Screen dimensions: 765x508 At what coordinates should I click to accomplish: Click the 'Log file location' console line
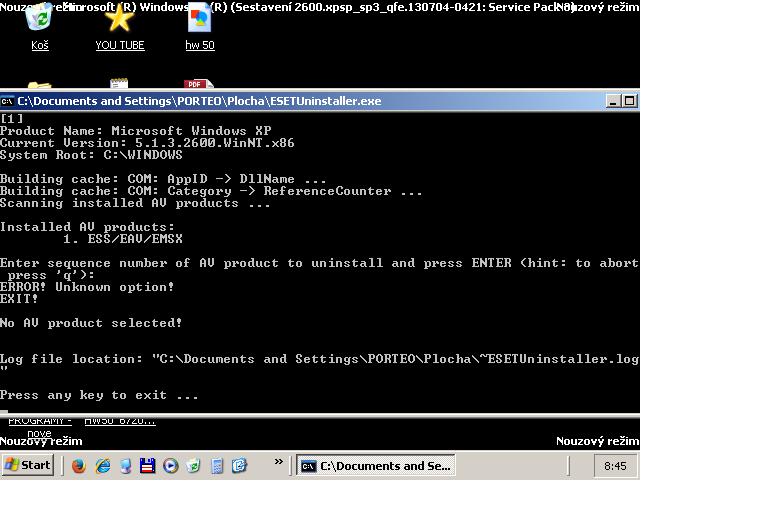[x=320, y=359]
